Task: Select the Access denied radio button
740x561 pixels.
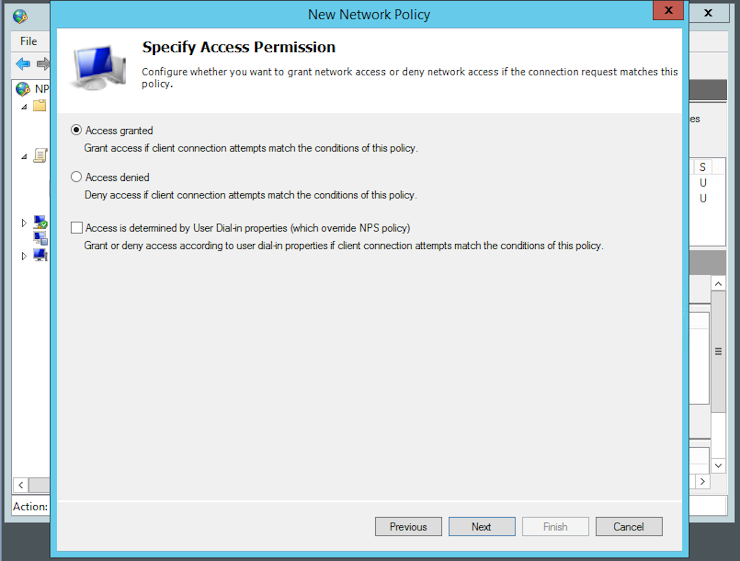Action: coord(76,177)
